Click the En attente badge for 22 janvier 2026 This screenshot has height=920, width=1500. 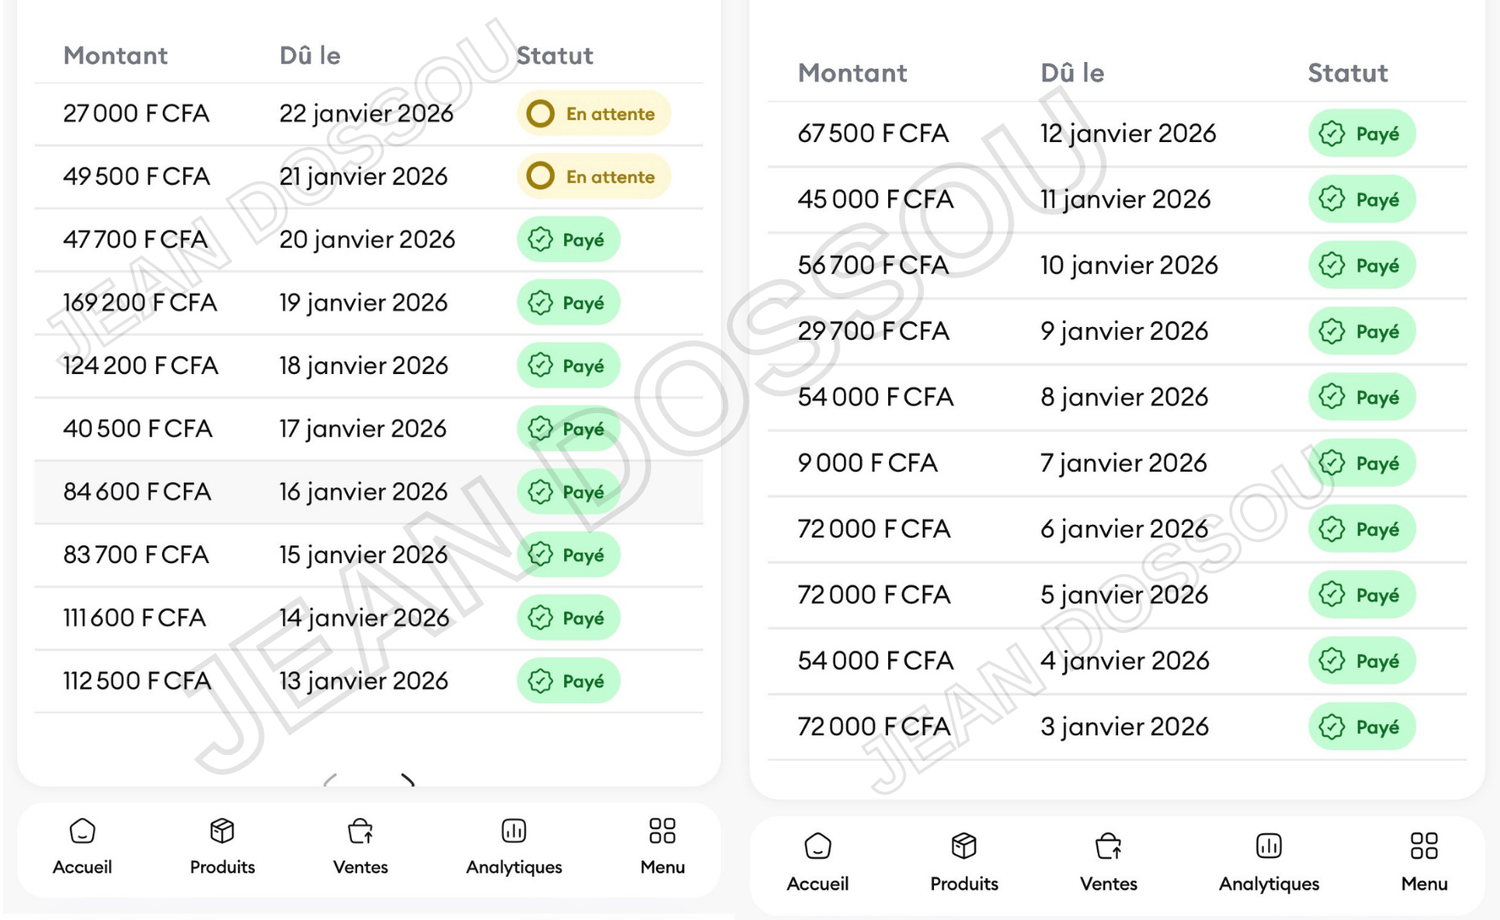click(593, 114)
